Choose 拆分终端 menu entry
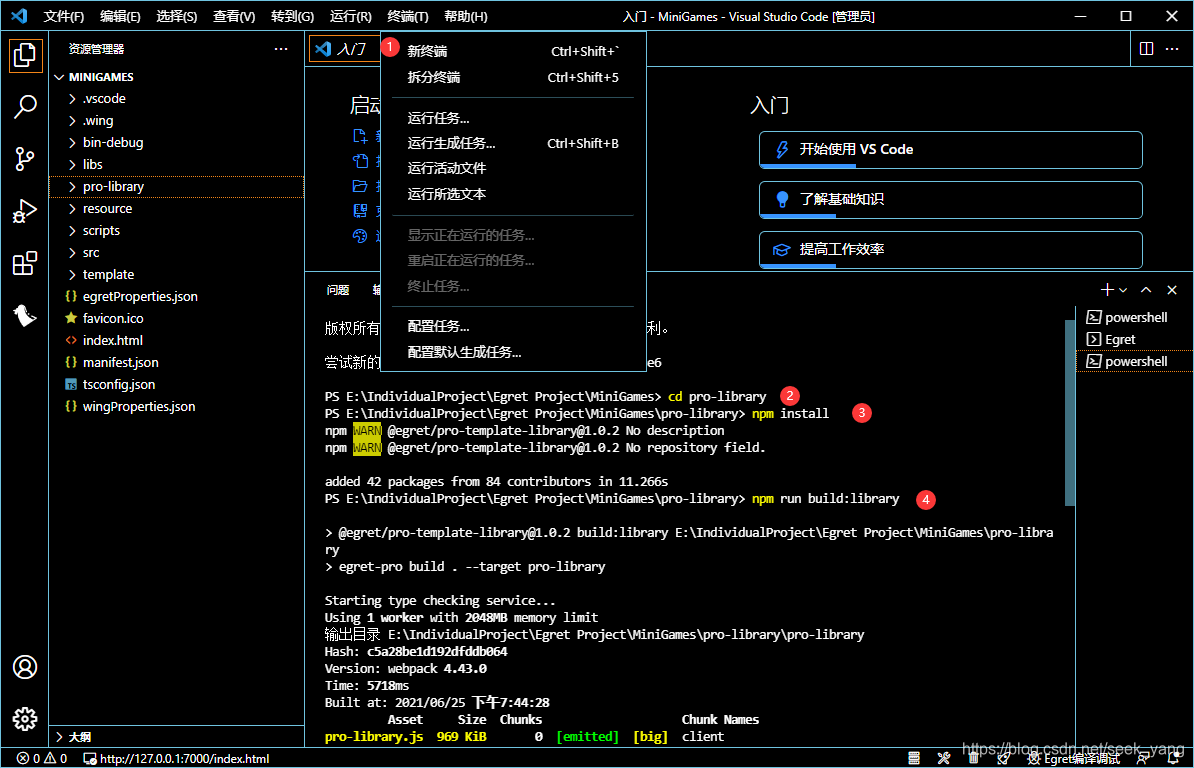The height and width of the screenshot is (768, 1194). 513,77
